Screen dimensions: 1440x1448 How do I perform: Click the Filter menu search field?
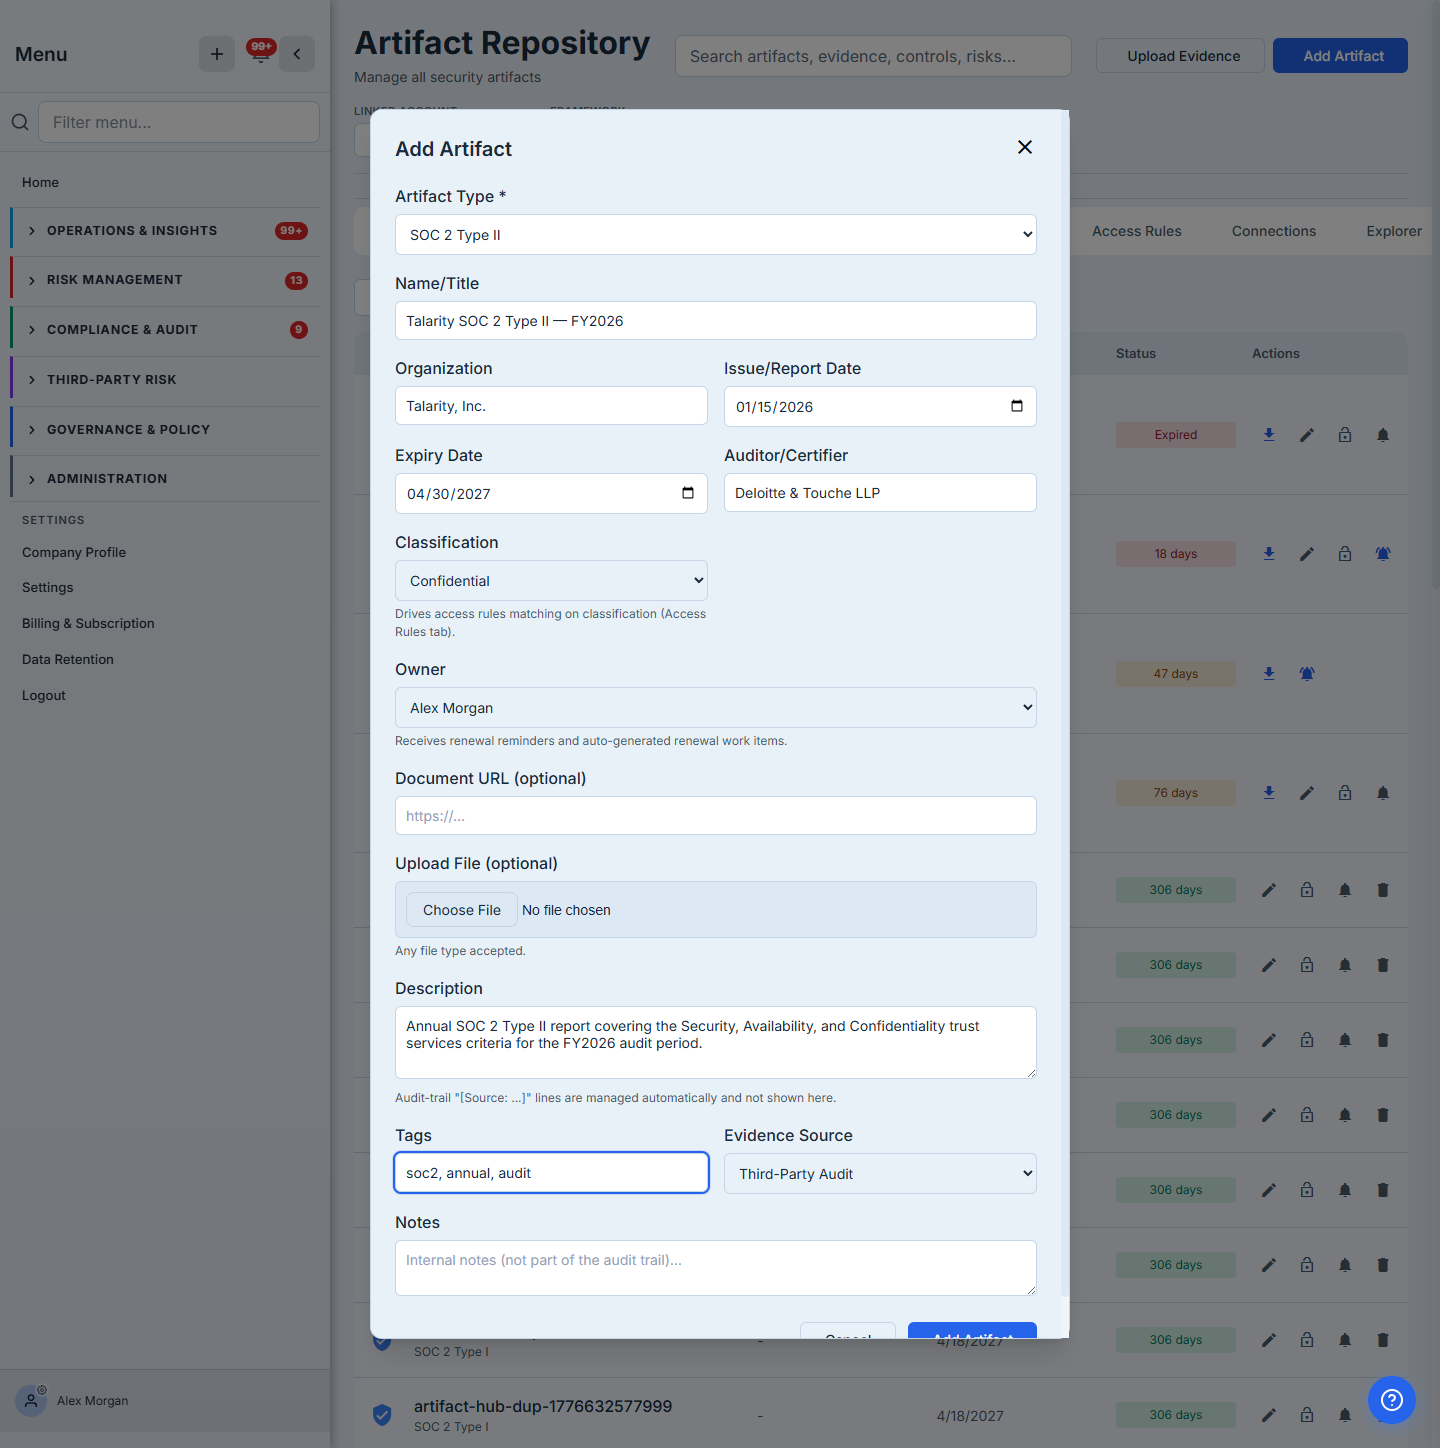coord(179,122)
